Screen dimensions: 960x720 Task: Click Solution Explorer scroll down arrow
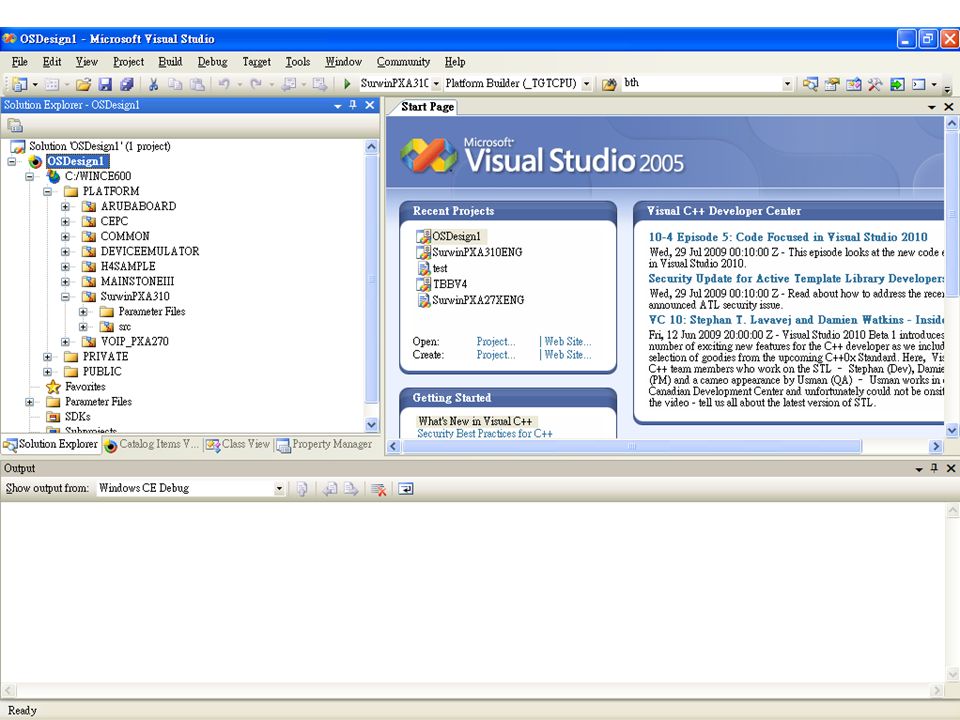pyautogui.click(x=371, y=424)
